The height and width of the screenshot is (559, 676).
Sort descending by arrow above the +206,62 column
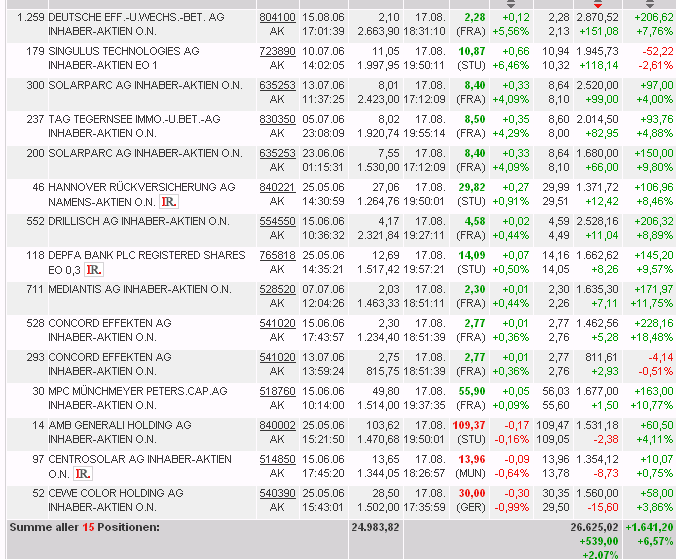[650, 4]
